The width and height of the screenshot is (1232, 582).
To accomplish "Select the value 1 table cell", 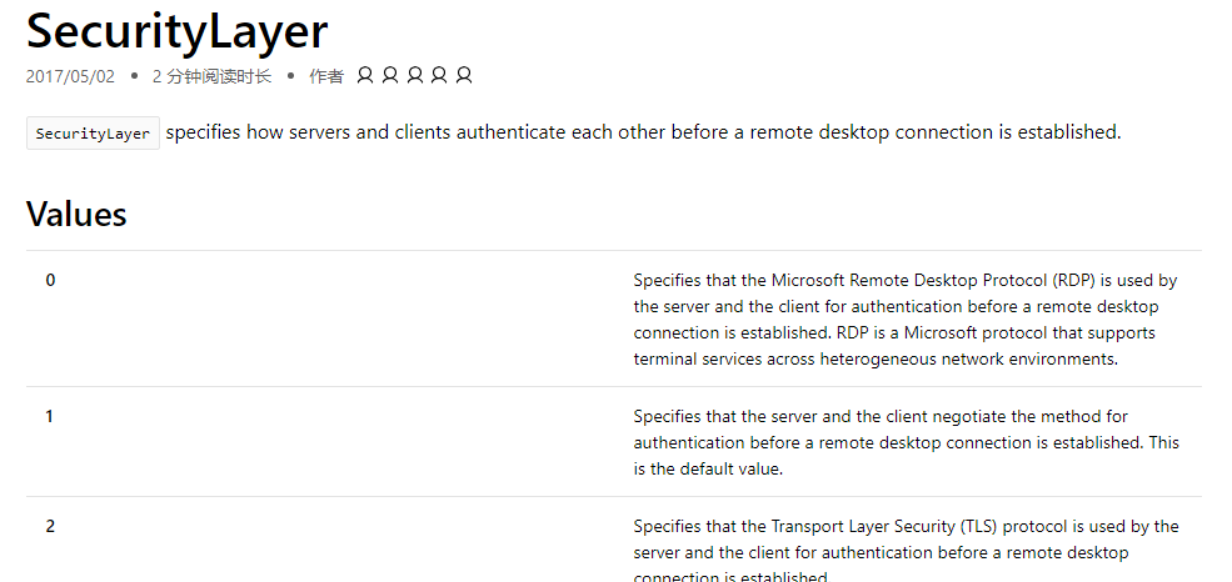I will point(49,417).
